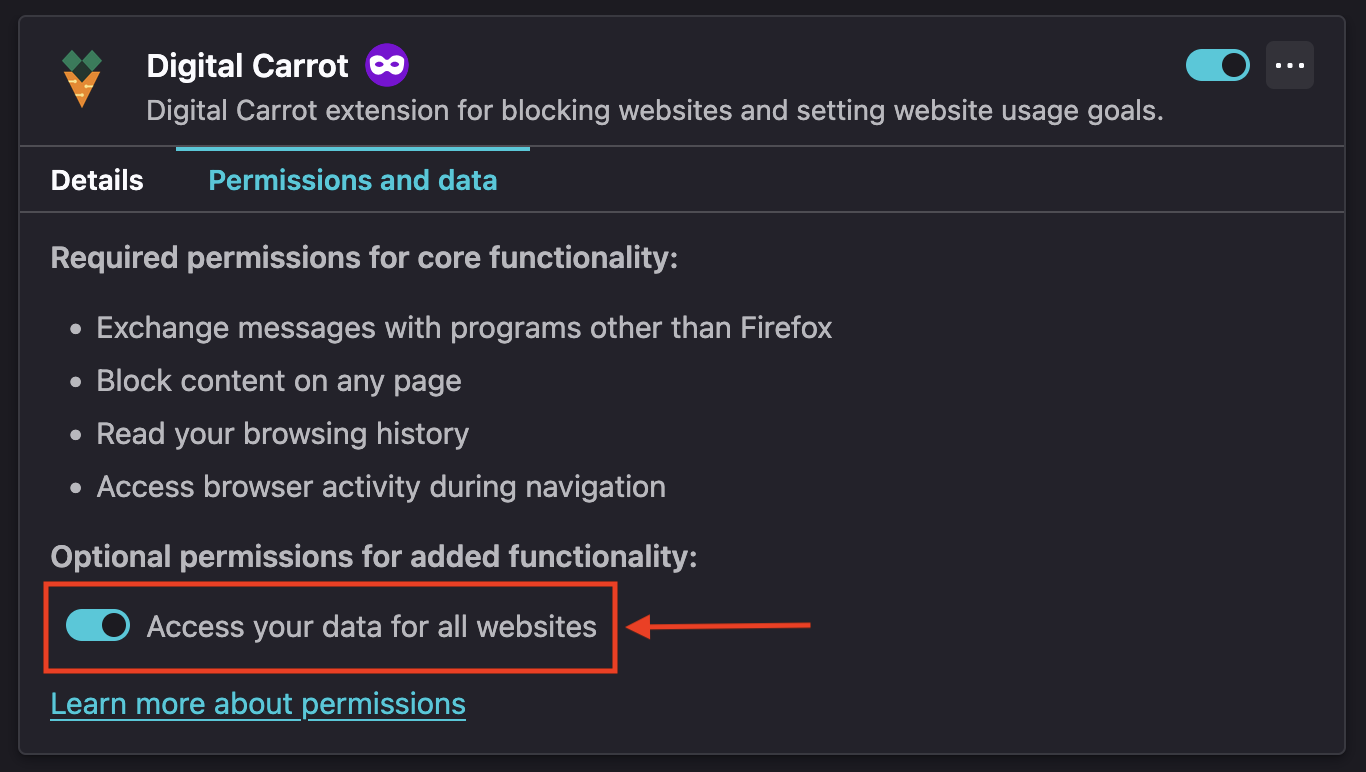This screenshot has height=772, width=1366.
Task: Click the red arrow pointing at the toggle
Action: (718, 627)
